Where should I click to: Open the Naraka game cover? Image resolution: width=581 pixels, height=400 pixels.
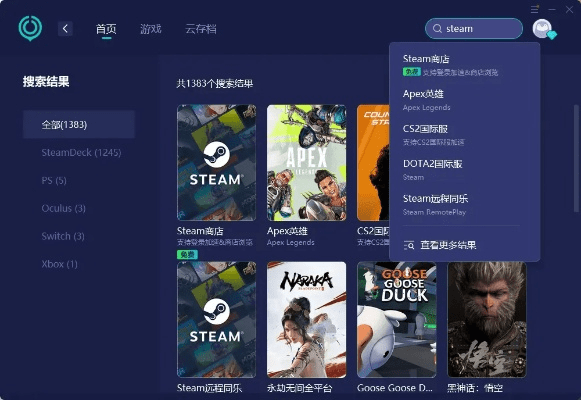point(306,320)
